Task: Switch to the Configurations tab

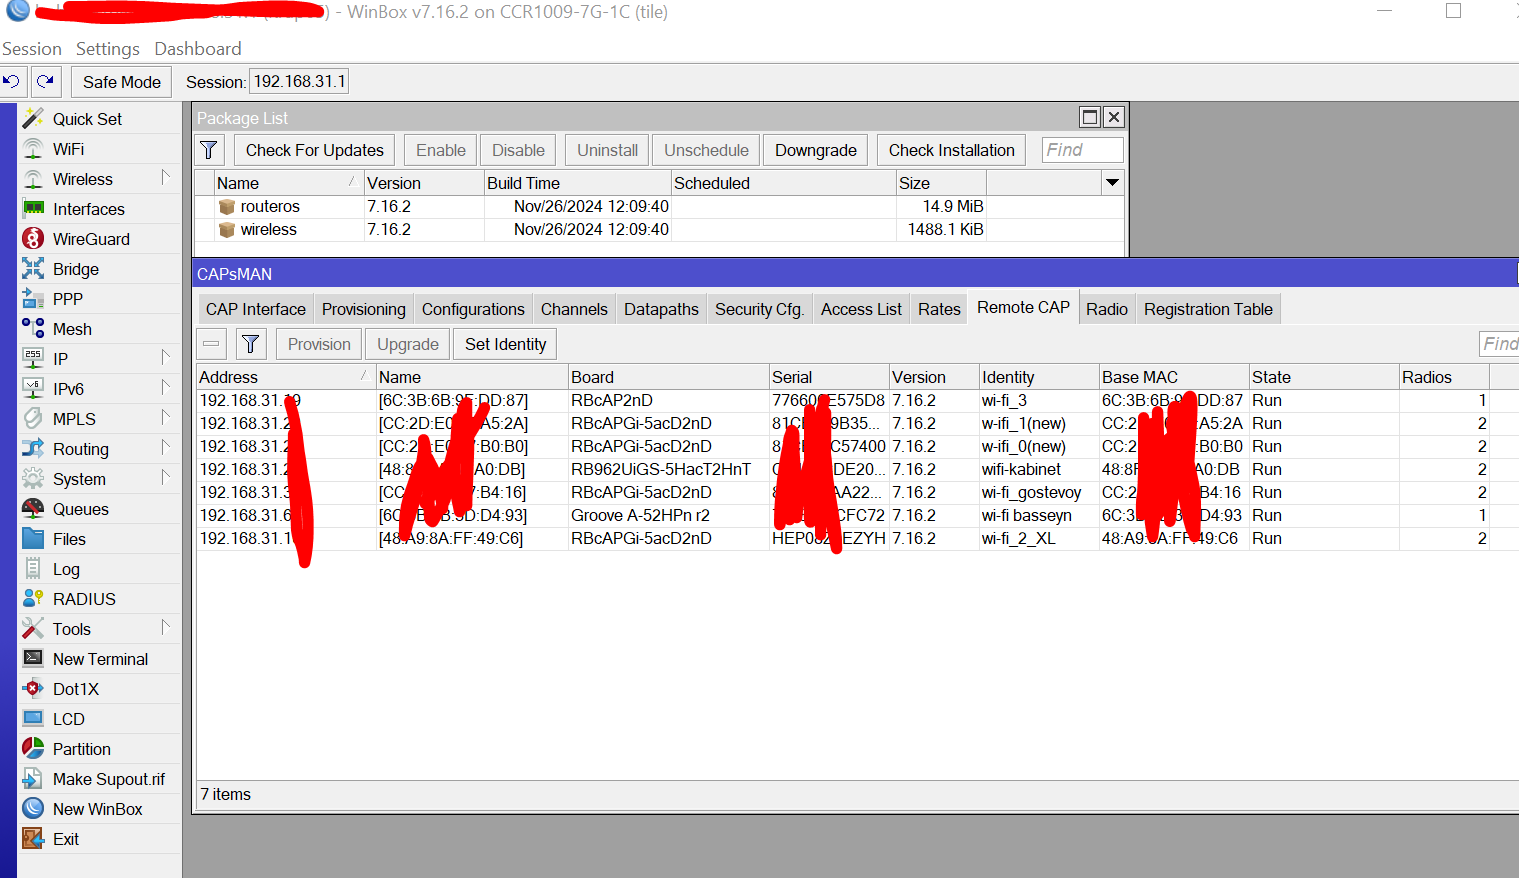Action: (x=473, y=309)
